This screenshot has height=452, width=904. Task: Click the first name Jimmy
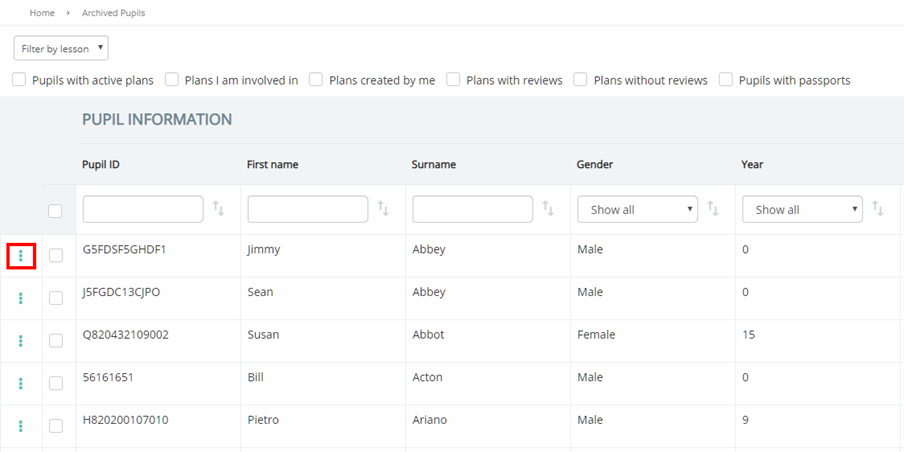[263, 250]
